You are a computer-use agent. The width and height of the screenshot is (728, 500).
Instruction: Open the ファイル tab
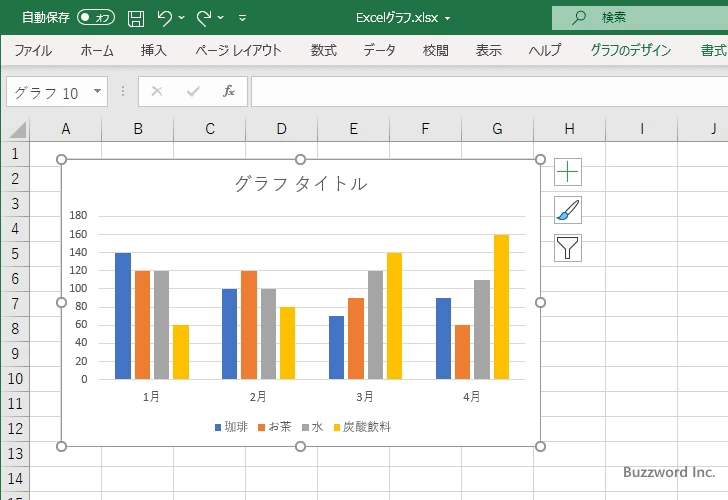tap(33, 50)
